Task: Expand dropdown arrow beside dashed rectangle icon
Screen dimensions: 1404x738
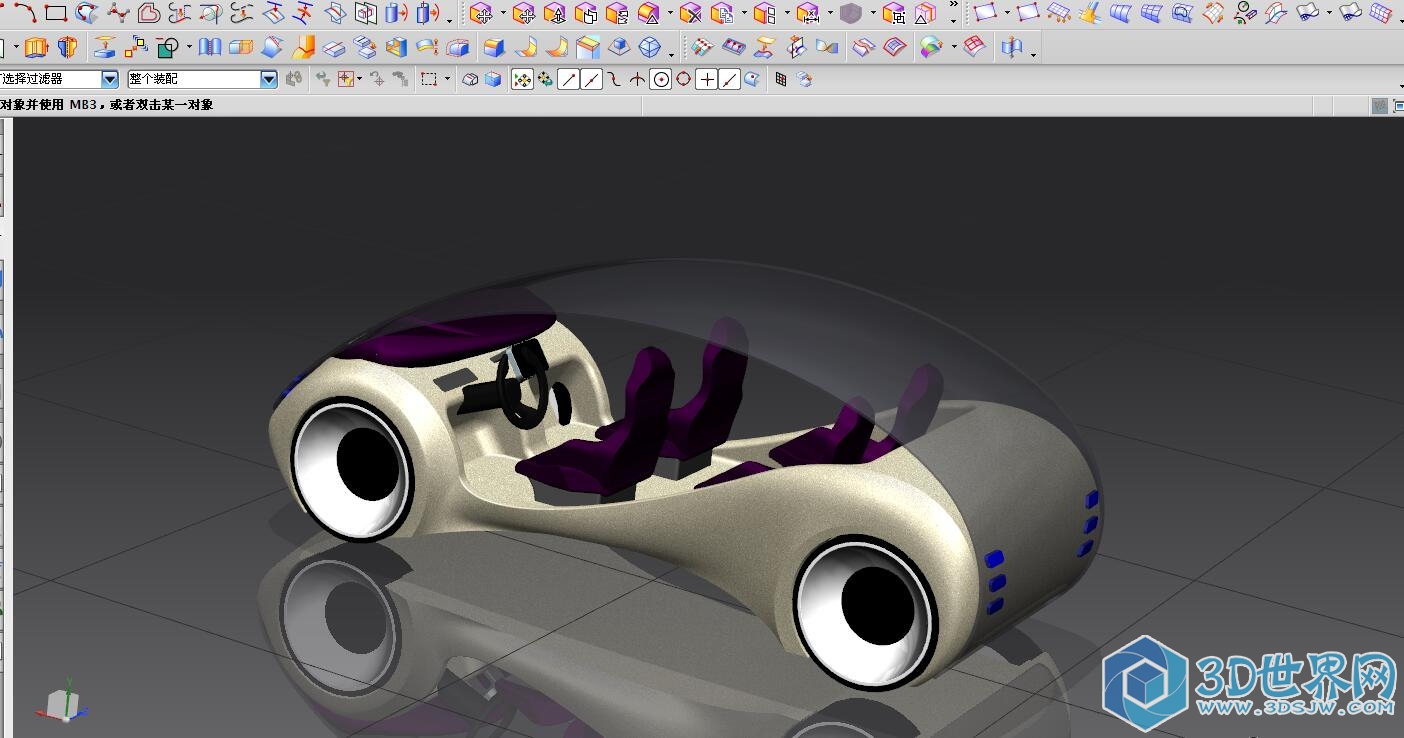Action: click(x=447, y=79)
